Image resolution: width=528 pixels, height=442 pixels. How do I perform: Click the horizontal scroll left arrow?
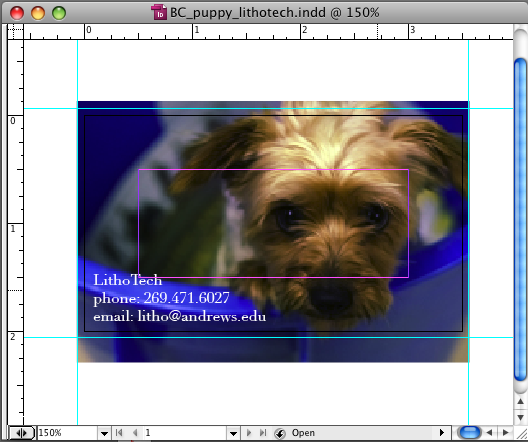[490, 433]
